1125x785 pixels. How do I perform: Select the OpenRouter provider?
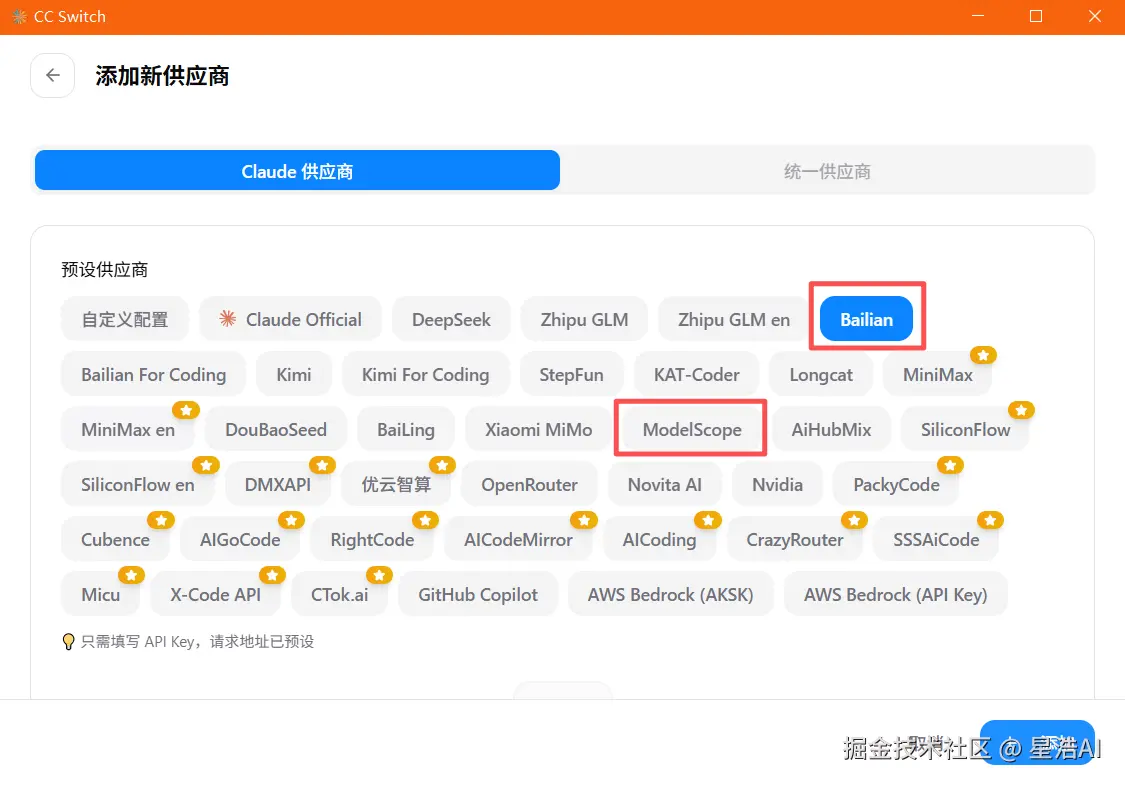pos(529,484)
